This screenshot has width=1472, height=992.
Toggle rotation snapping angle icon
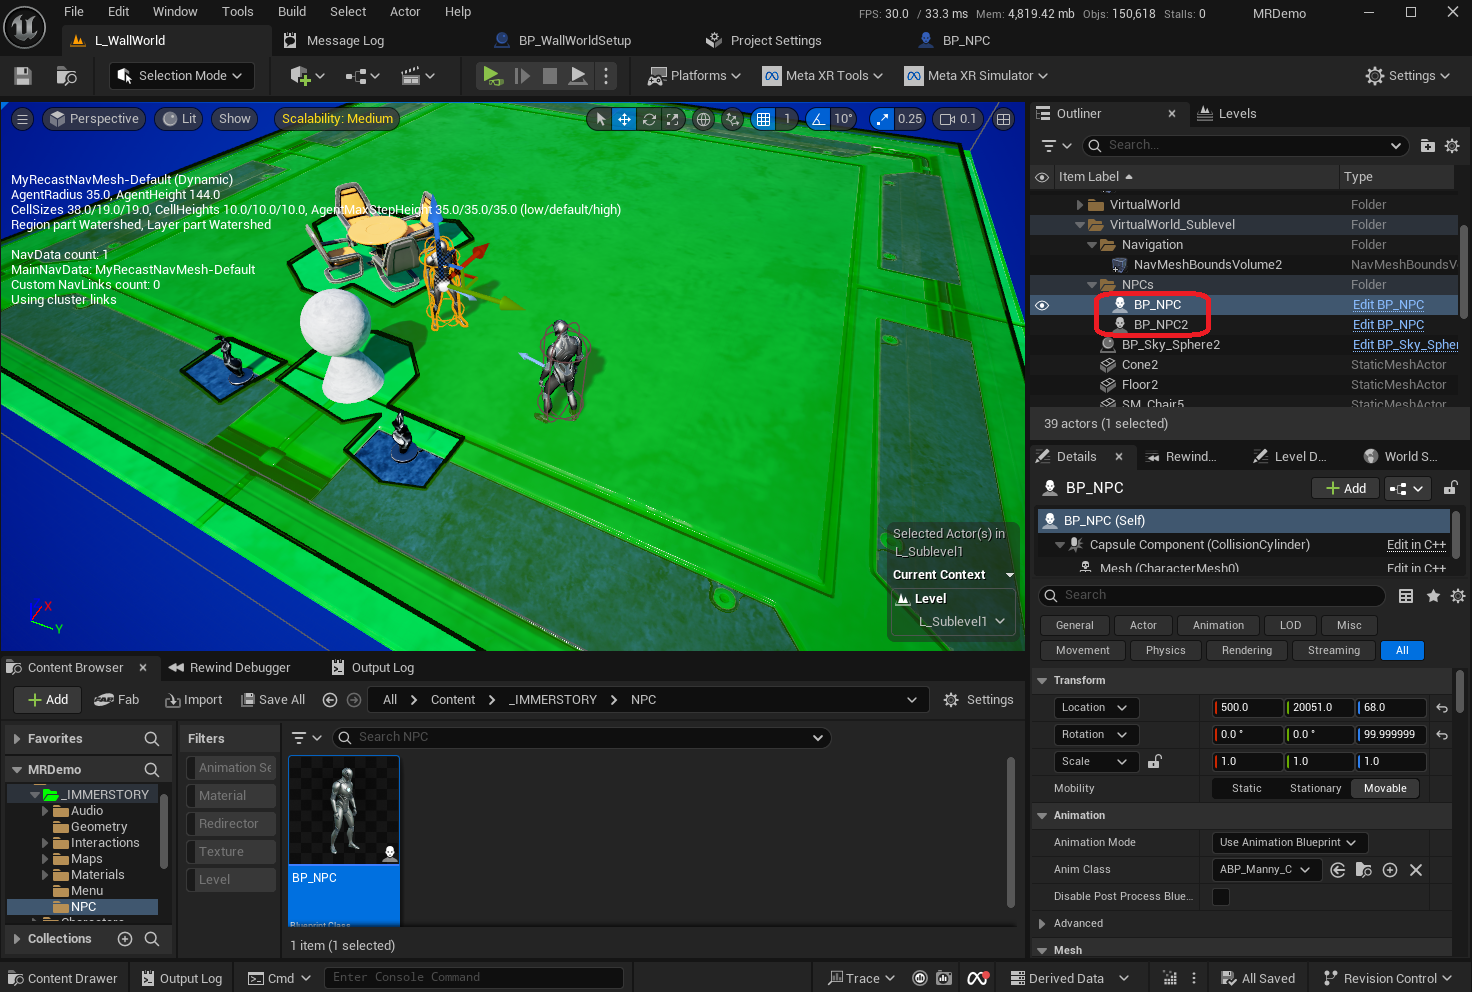point(819,119)
